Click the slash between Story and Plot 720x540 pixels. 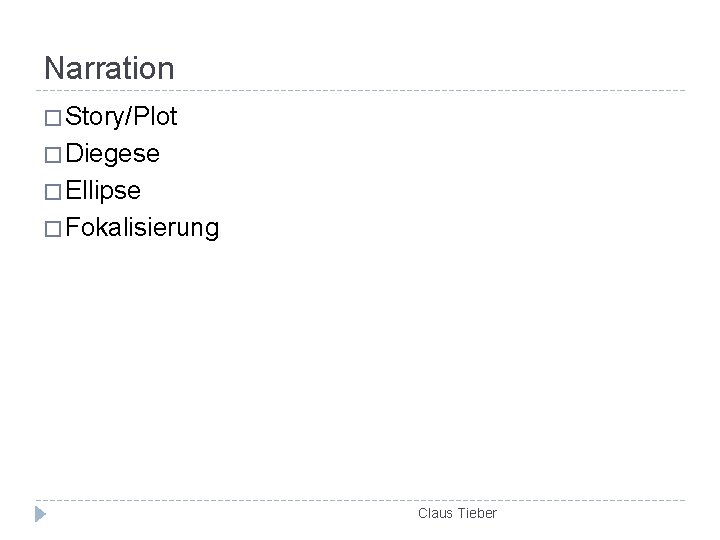[128, 116]
